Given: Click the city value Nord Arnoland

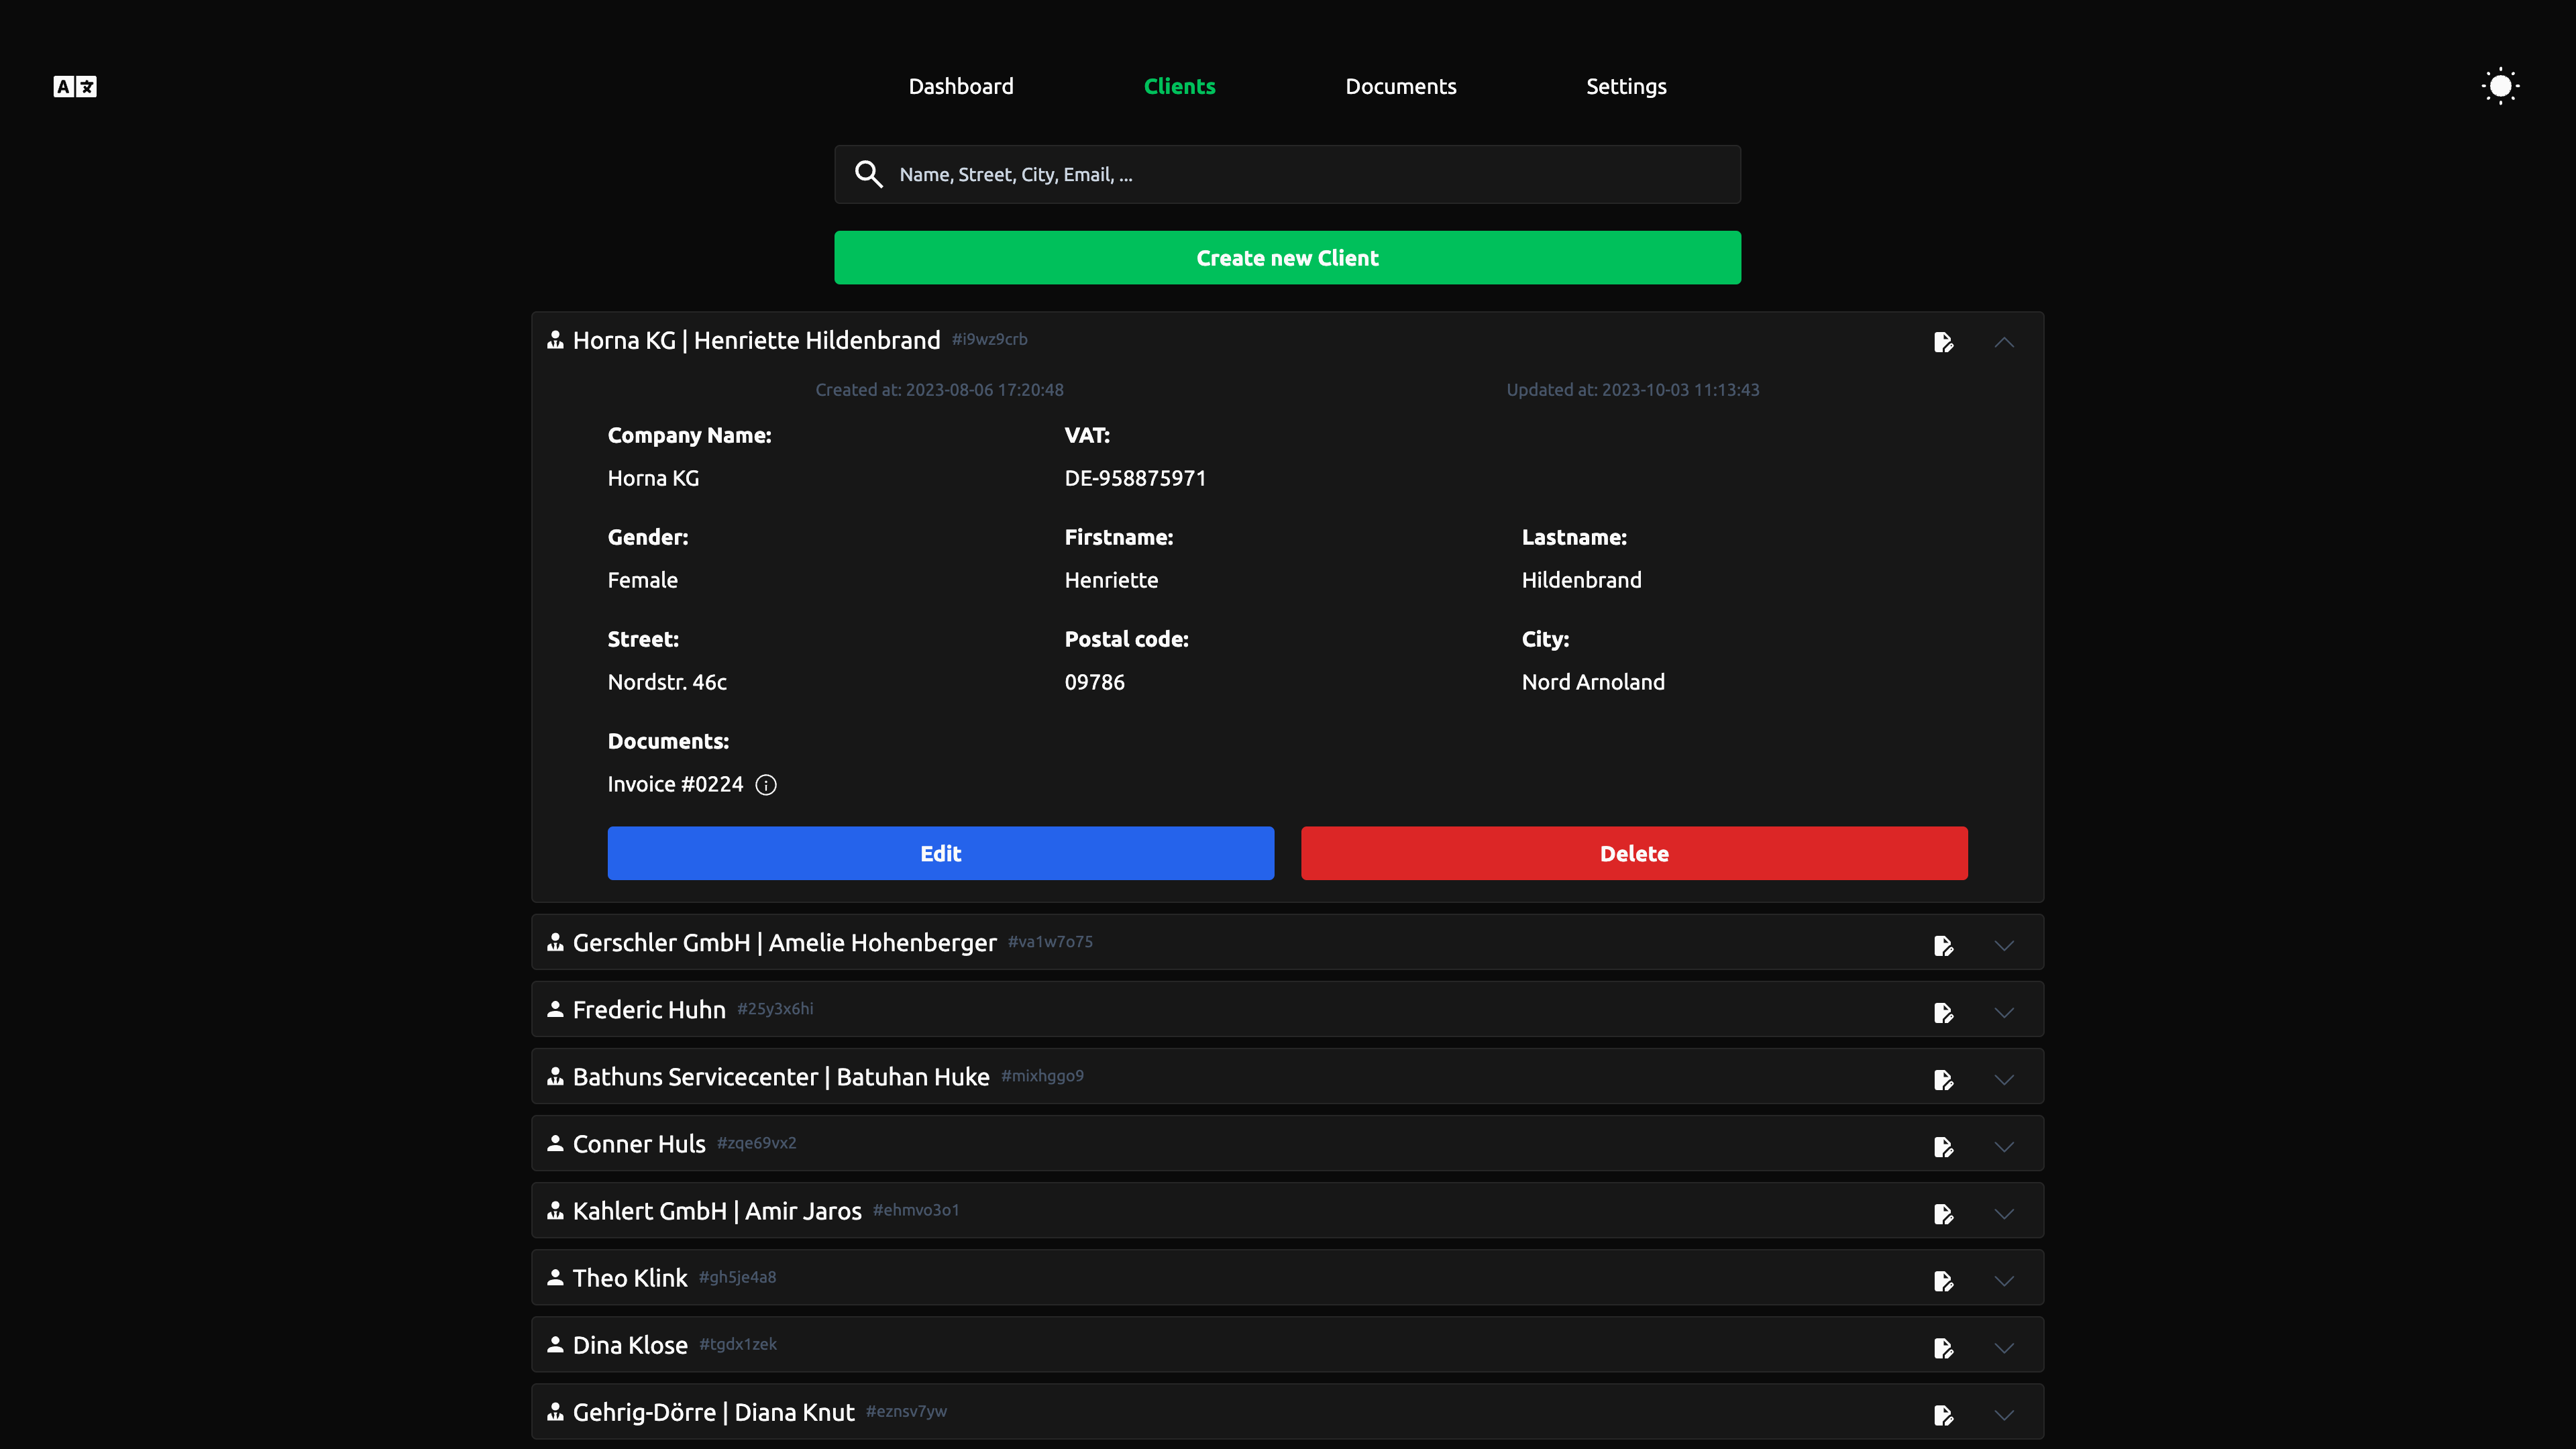Looking at the screenshot, I should pos(1593,682).
